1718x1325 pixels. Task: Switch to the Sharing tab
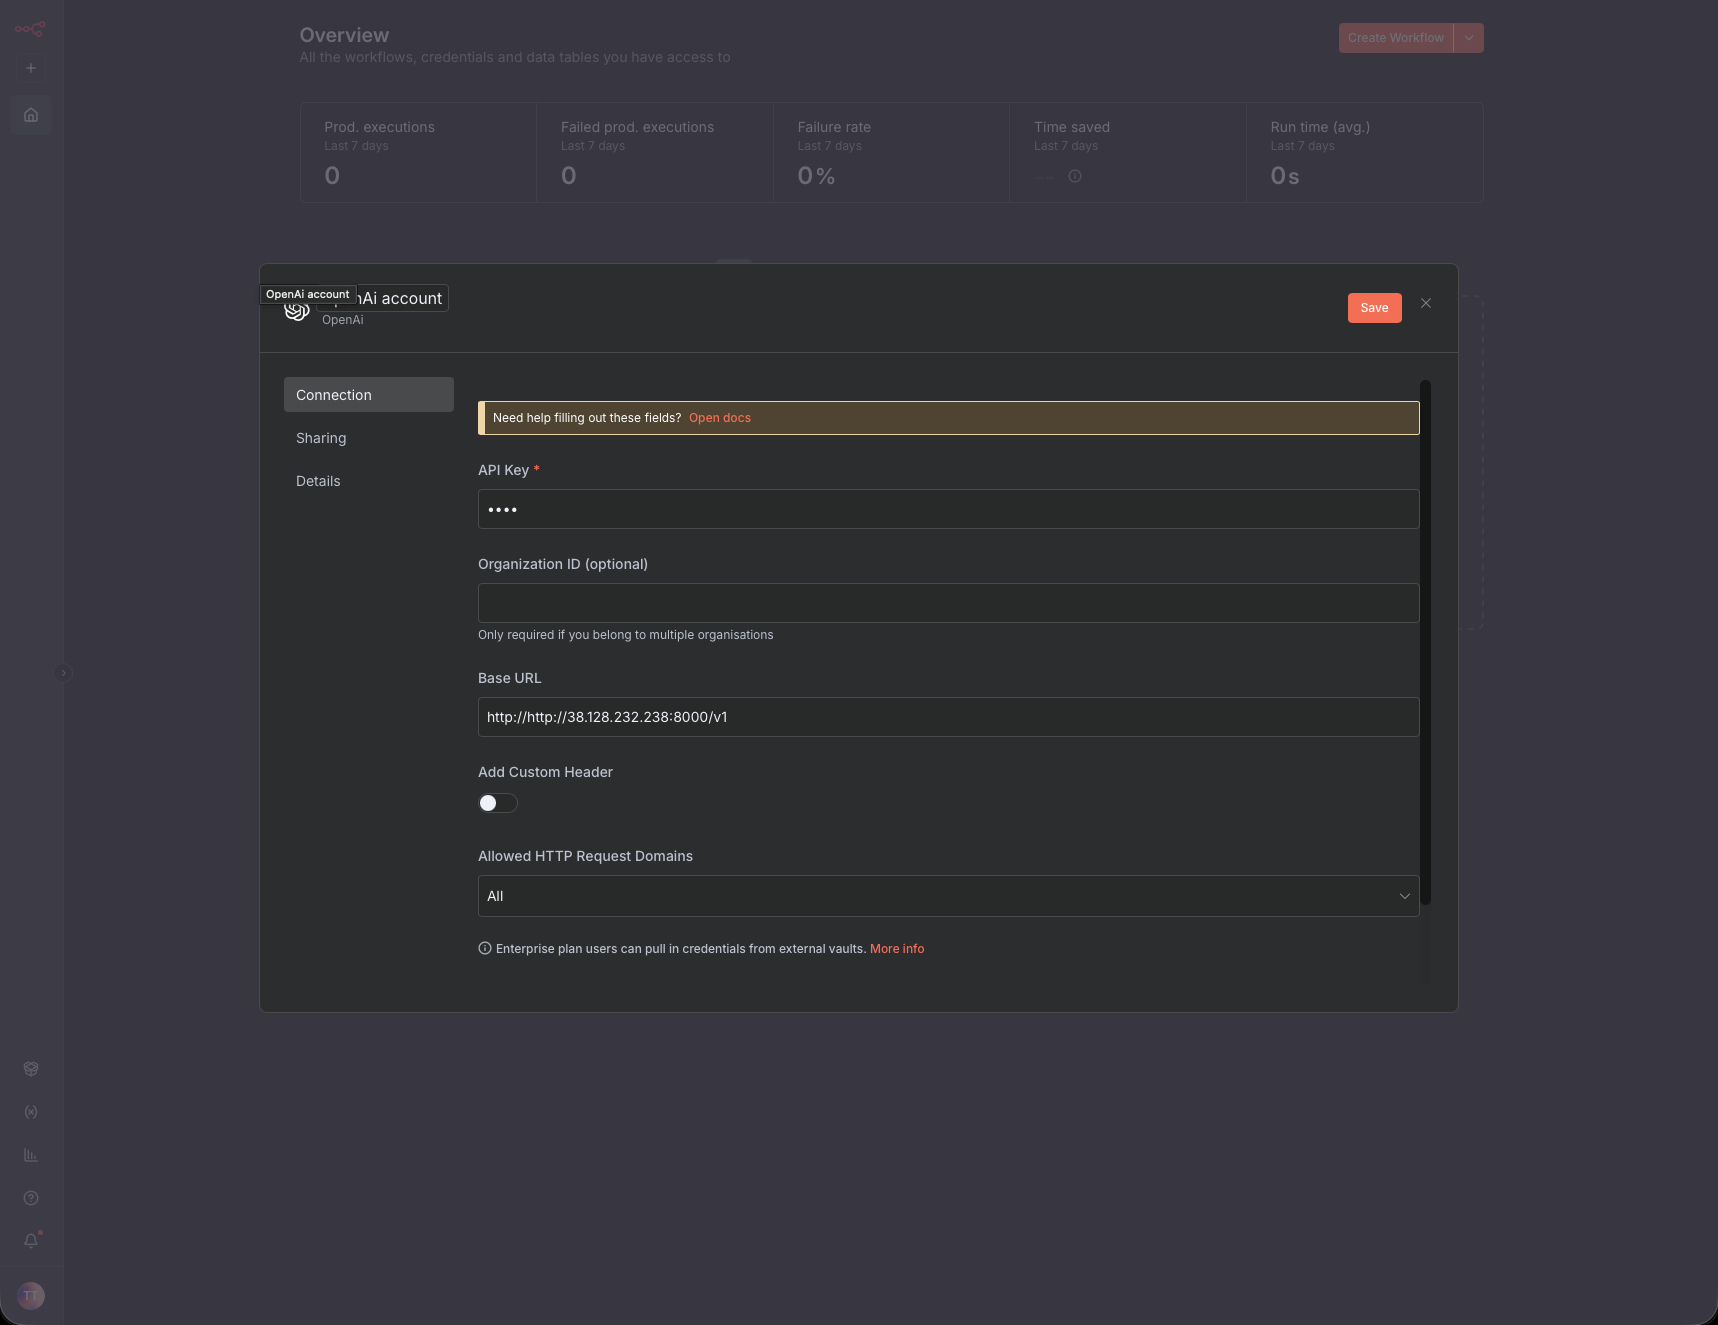point(321,438)
